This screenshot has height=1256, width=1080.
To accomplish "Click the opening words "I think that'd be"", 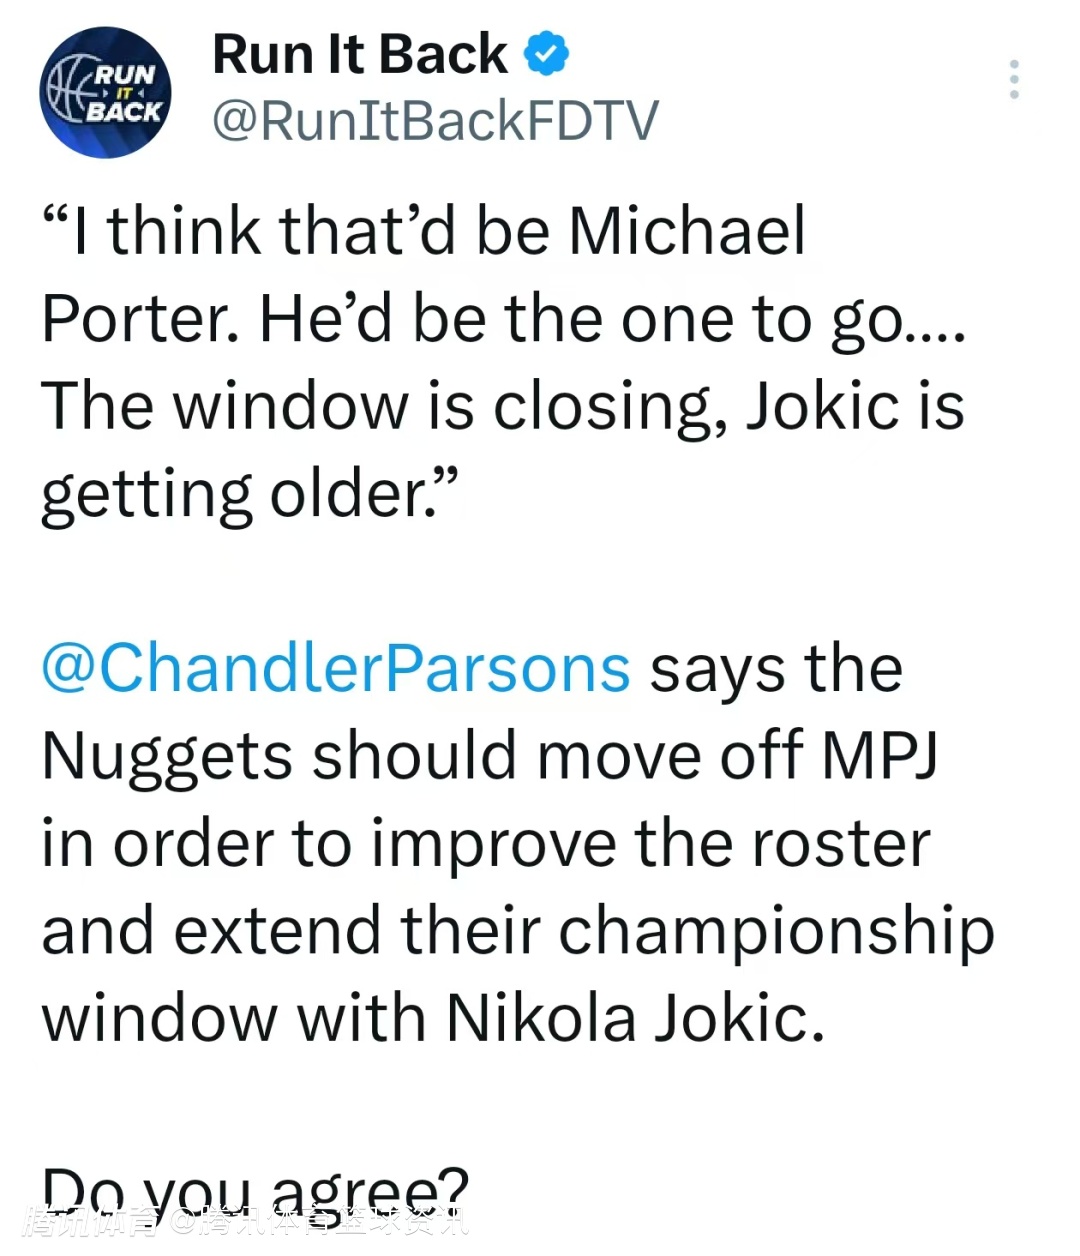I will (x=300, y=231).
